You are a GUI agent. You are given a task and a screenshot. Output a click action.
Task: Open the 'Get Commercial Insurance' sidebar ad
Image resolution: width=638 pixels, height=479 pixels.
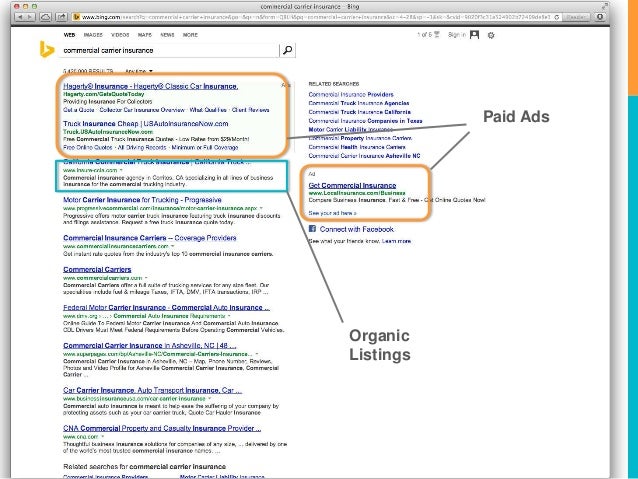click(x=352, y=185)
